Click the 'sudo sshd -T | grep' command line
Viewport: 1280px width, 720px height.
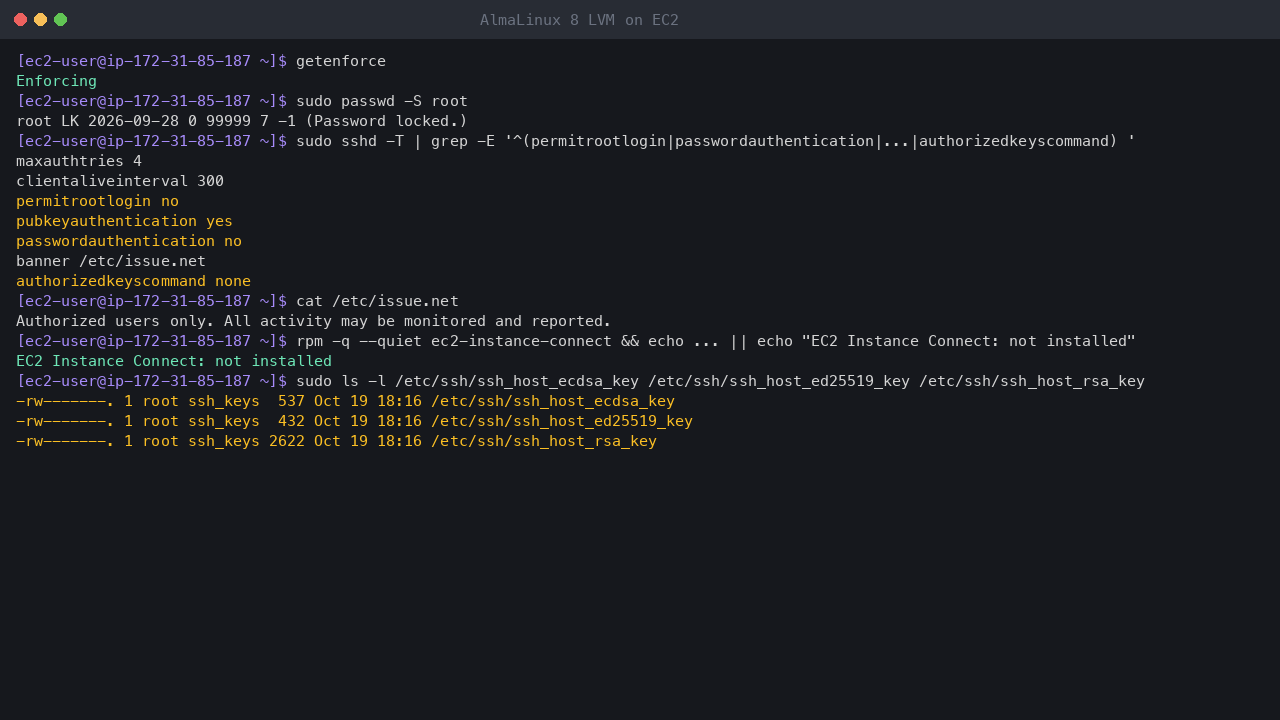[716, 141]
